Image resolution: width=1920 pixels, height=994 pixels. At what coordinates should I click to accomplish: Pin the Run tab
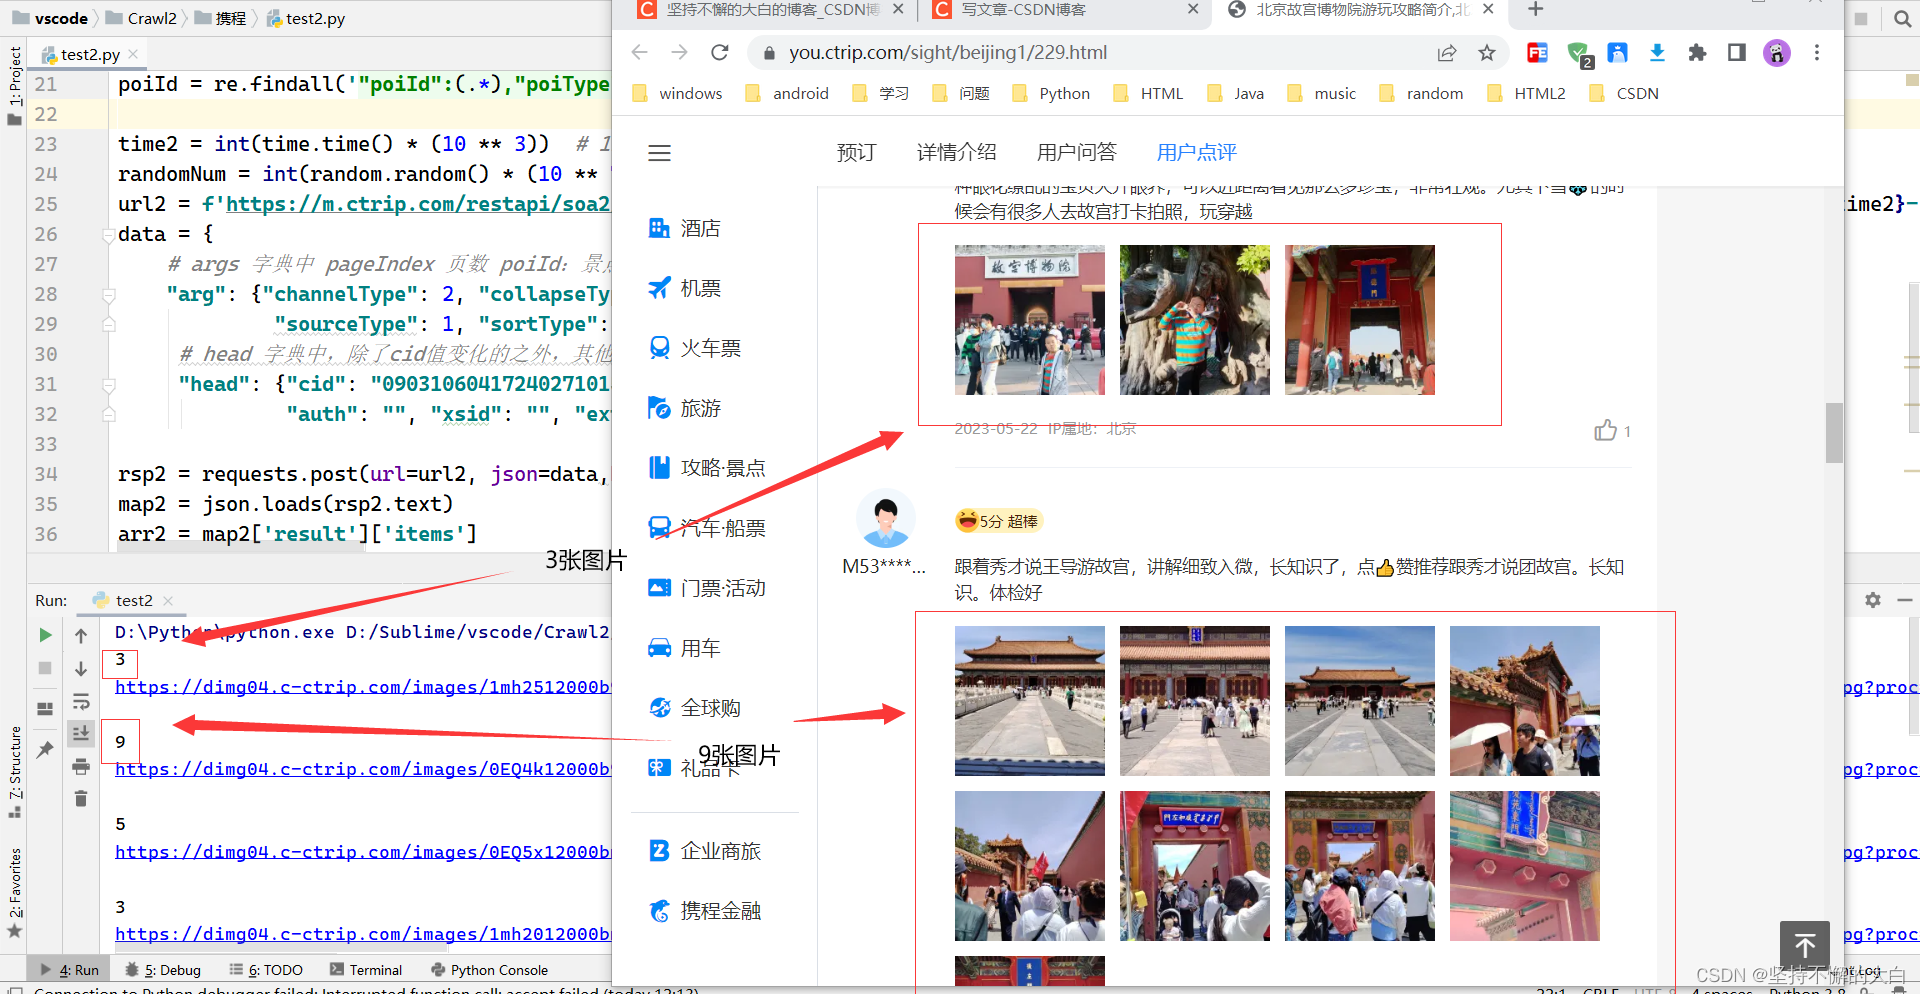(x=45, y=749)
